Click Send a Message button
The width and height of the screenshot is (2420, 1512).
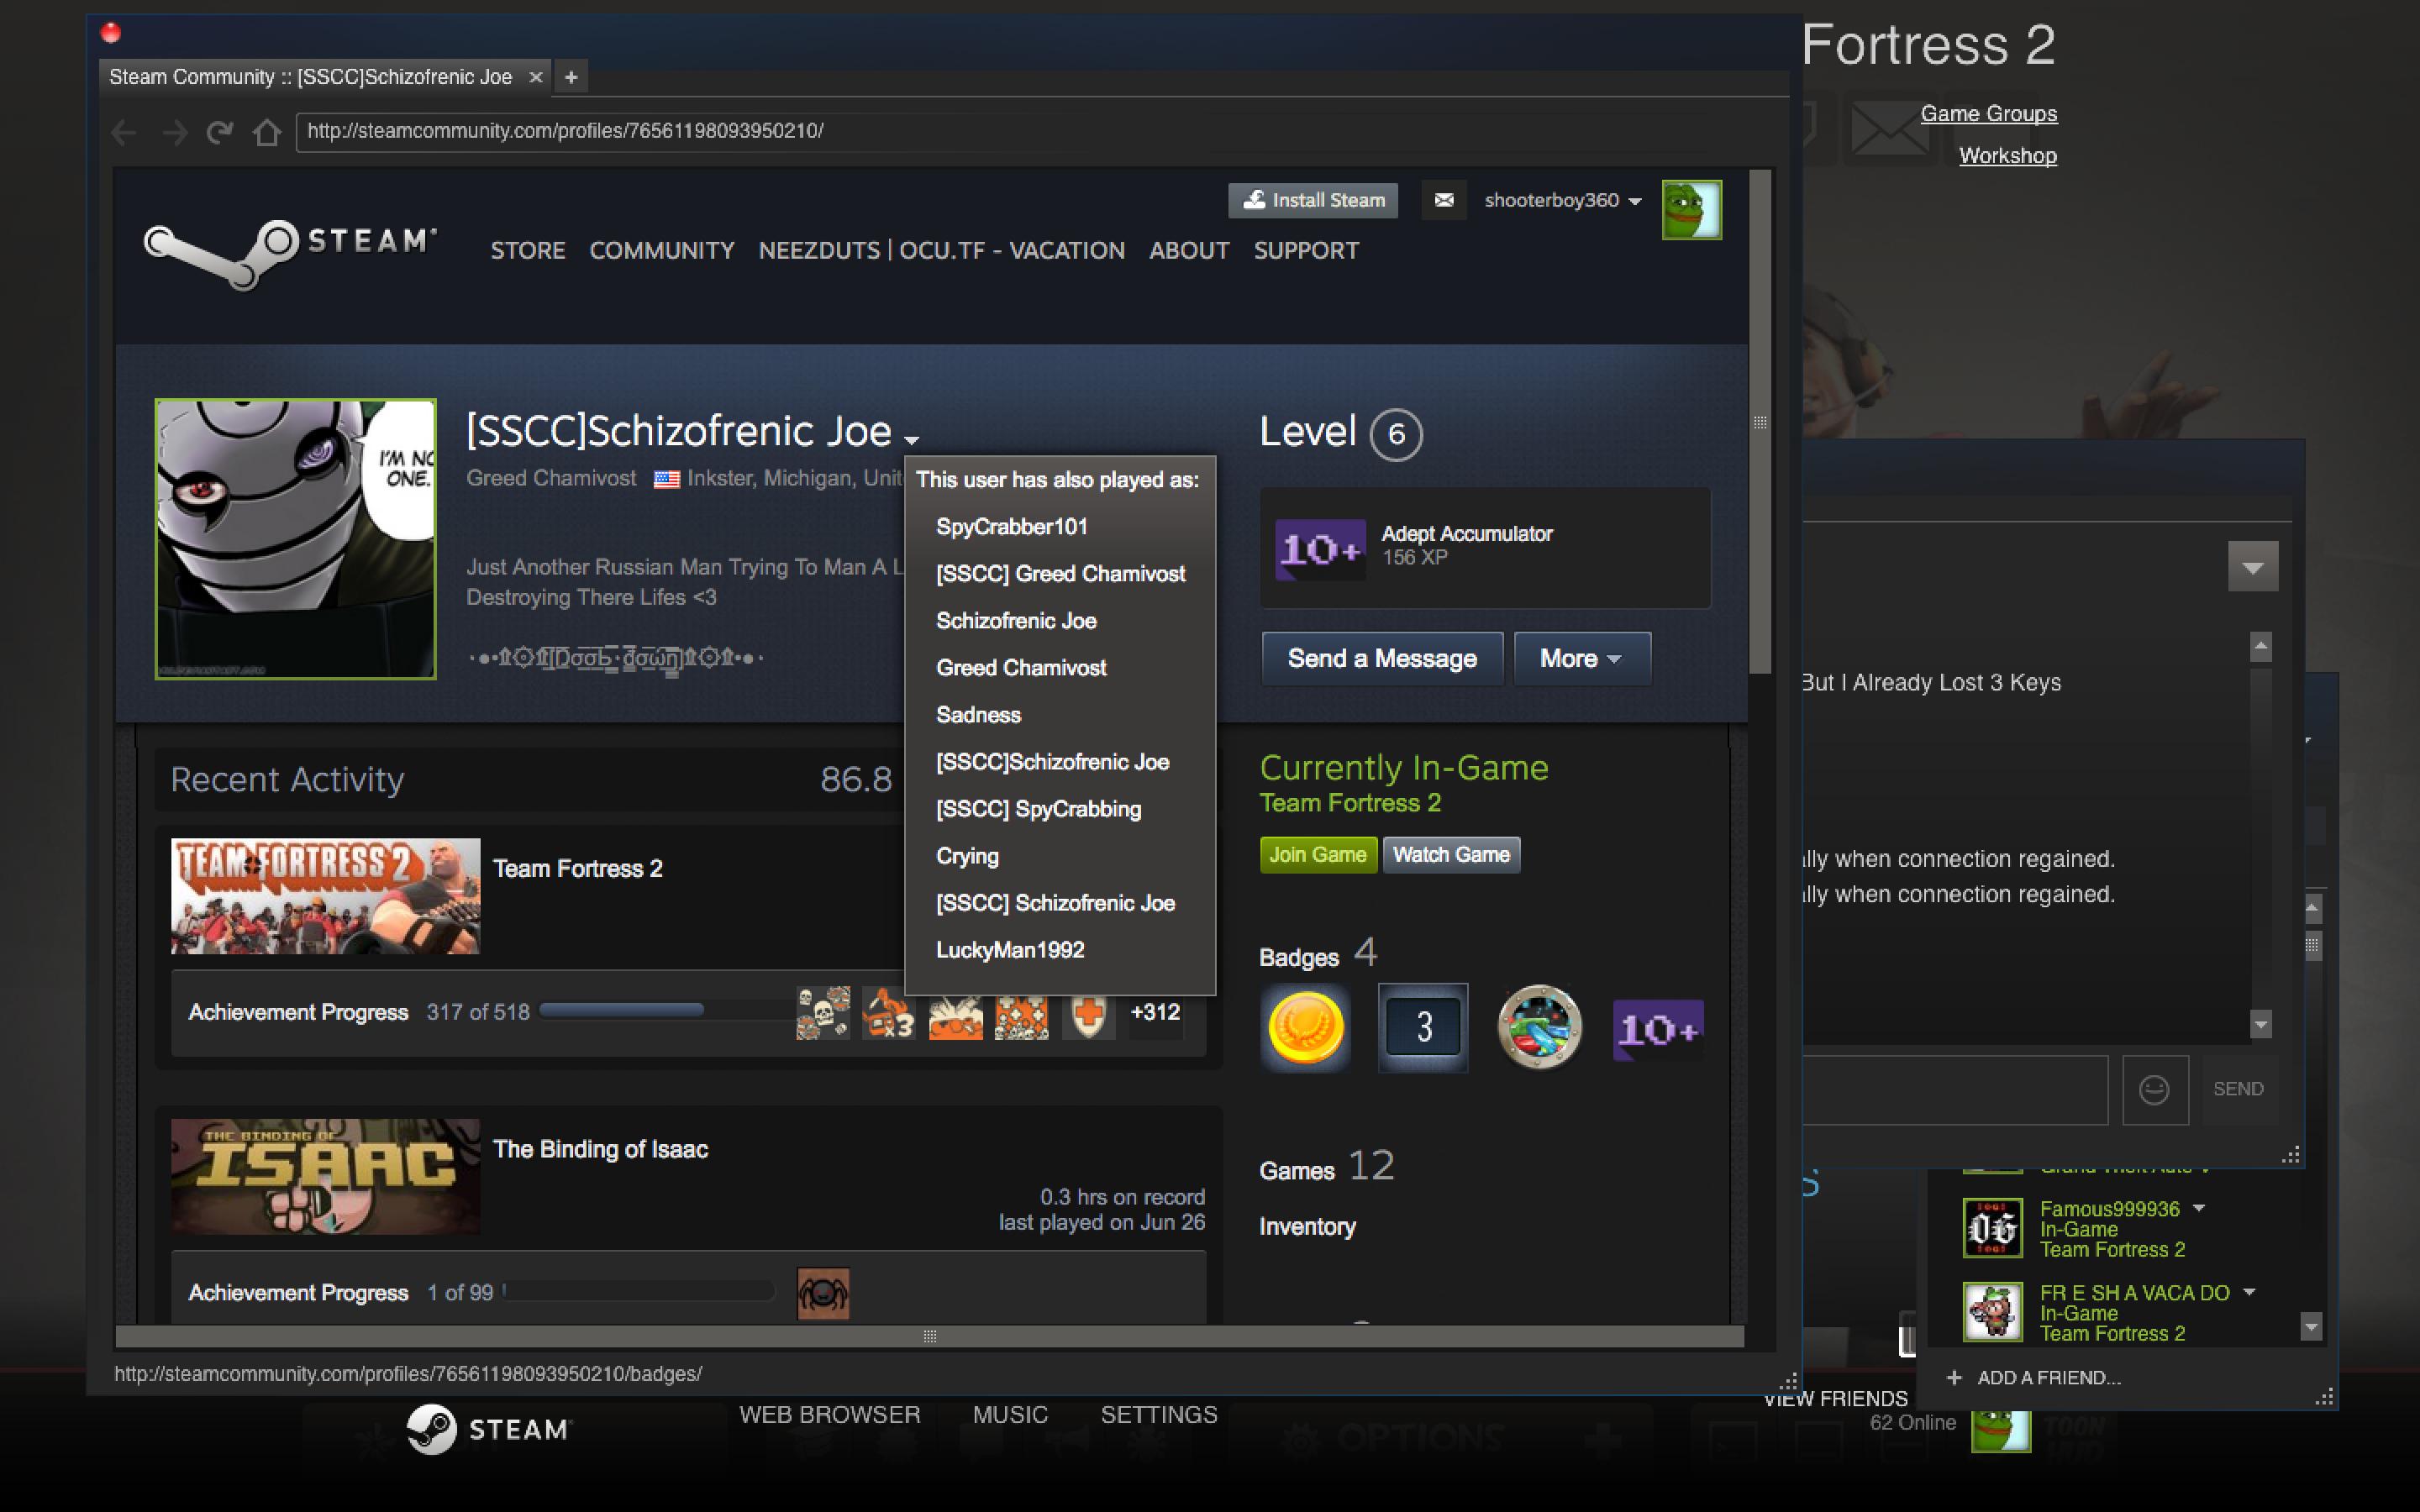(1381, 658)
